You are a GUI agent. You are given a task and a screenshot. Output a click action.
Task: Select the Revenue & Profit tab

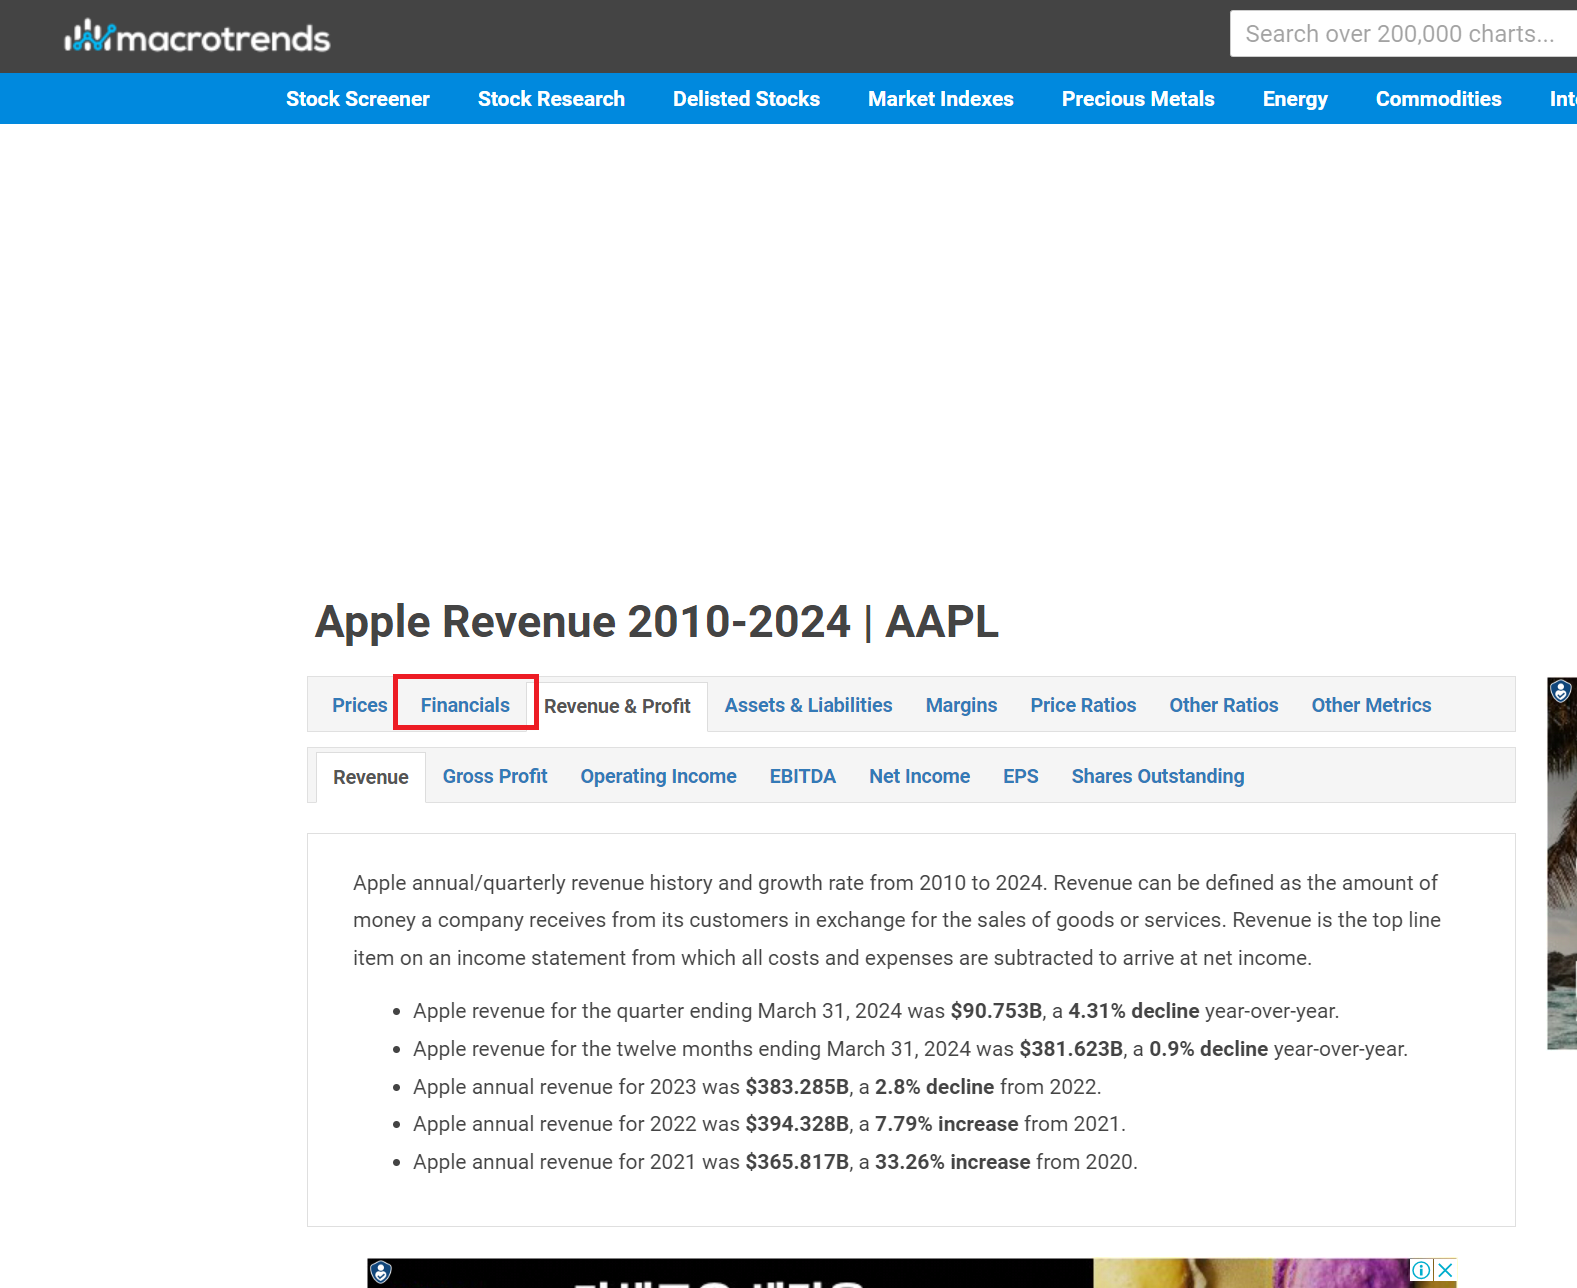[617, 706]
